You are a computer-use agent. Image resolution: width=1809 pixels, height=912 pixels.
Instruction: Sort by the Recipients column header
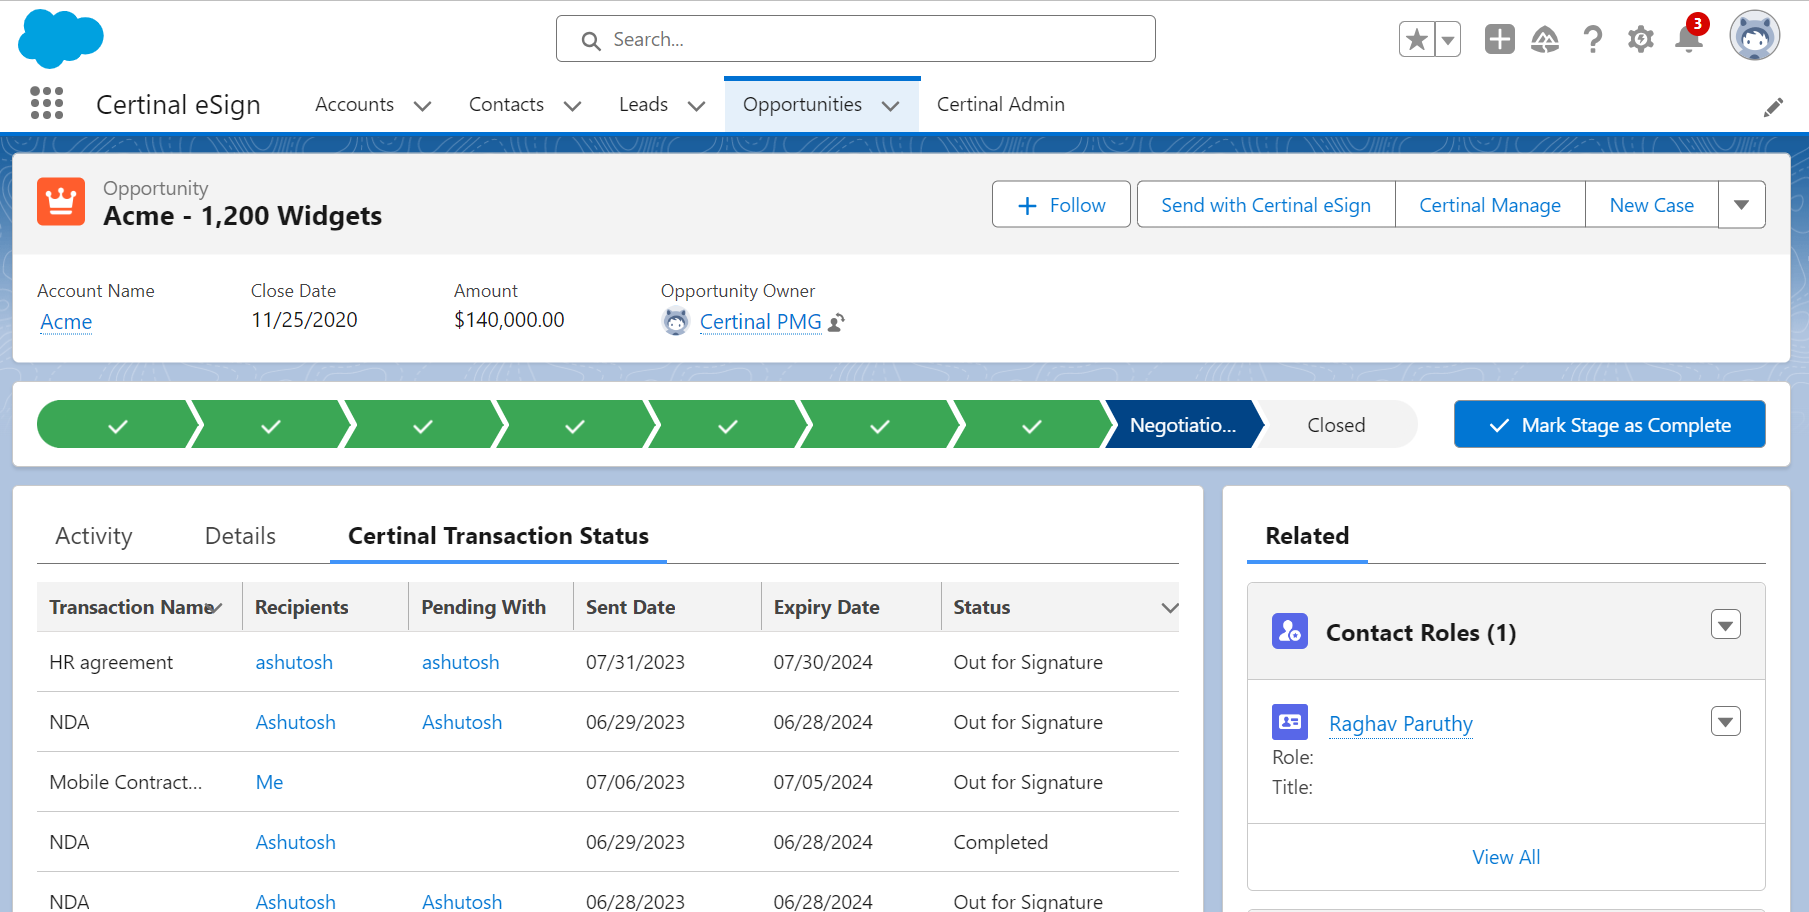click(302, 607)
